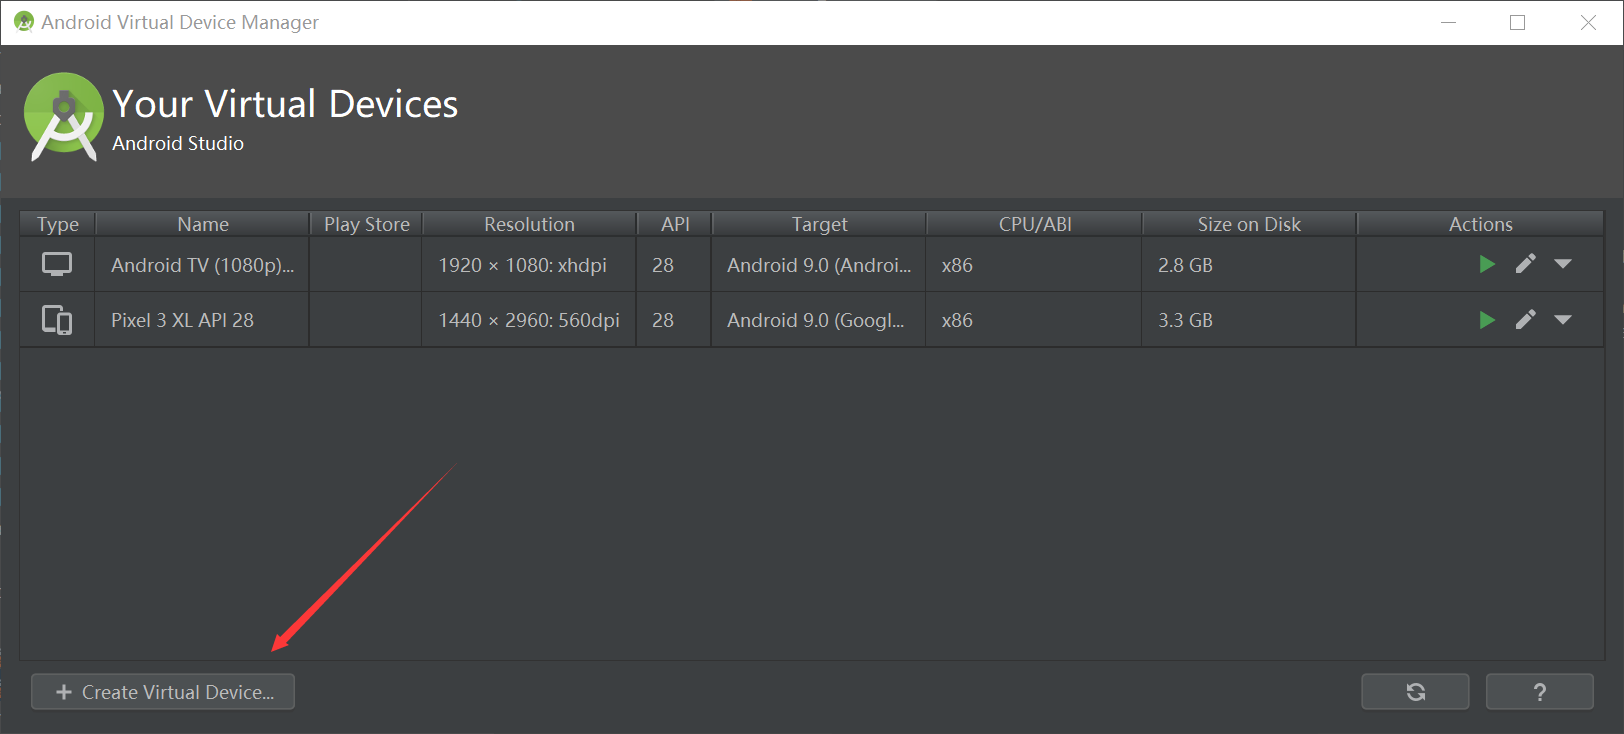Close the Android Virtual Device Manager window
The image size is (1624, 734).
pyautogui.click(x=1588, y=22)
